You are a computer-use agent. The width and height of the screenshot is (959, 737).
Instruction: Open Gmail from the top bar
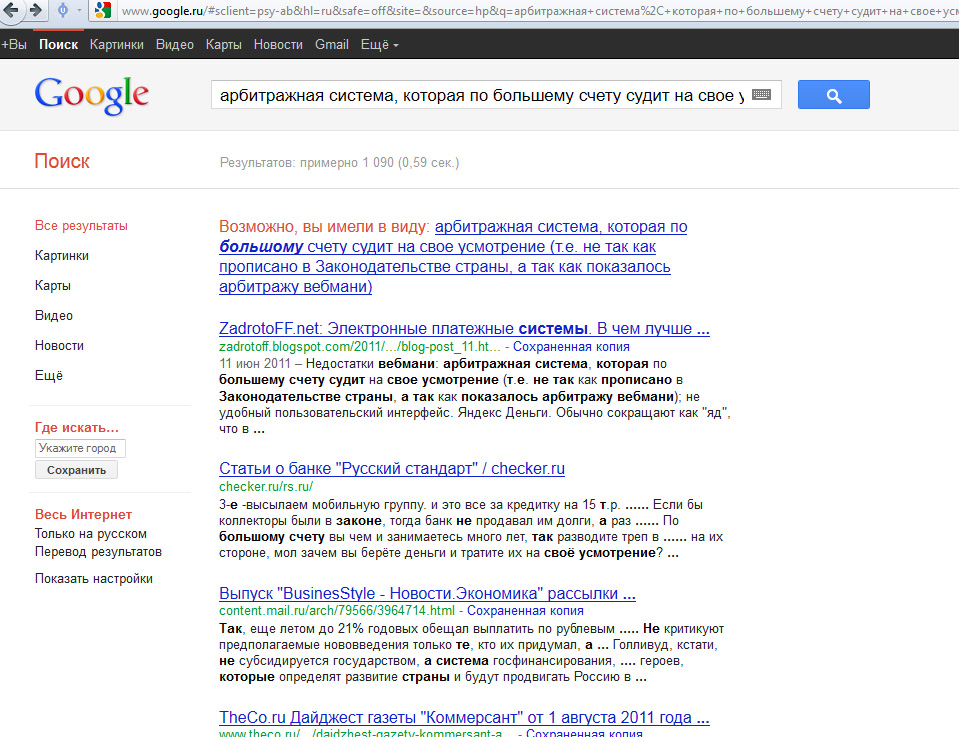coord(332,45)
